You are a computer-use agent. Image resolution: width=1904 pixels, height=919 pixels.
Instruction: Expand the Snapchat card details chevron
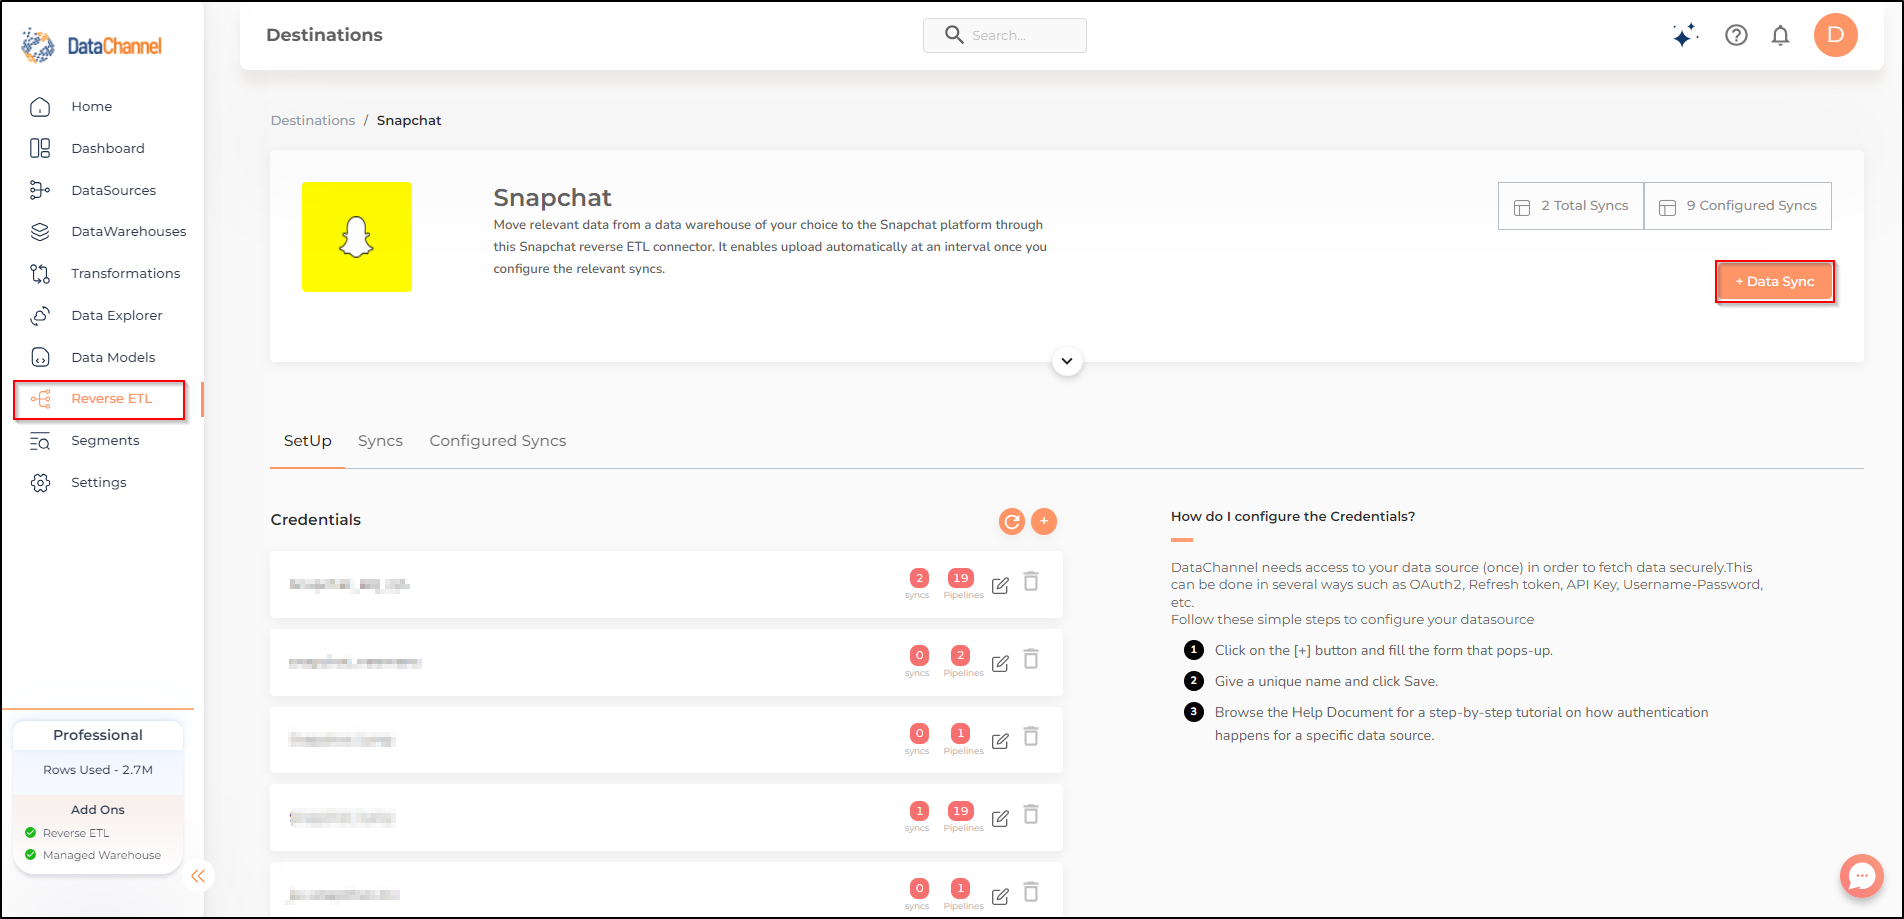pyautogui.click(x=1067, y=361)
